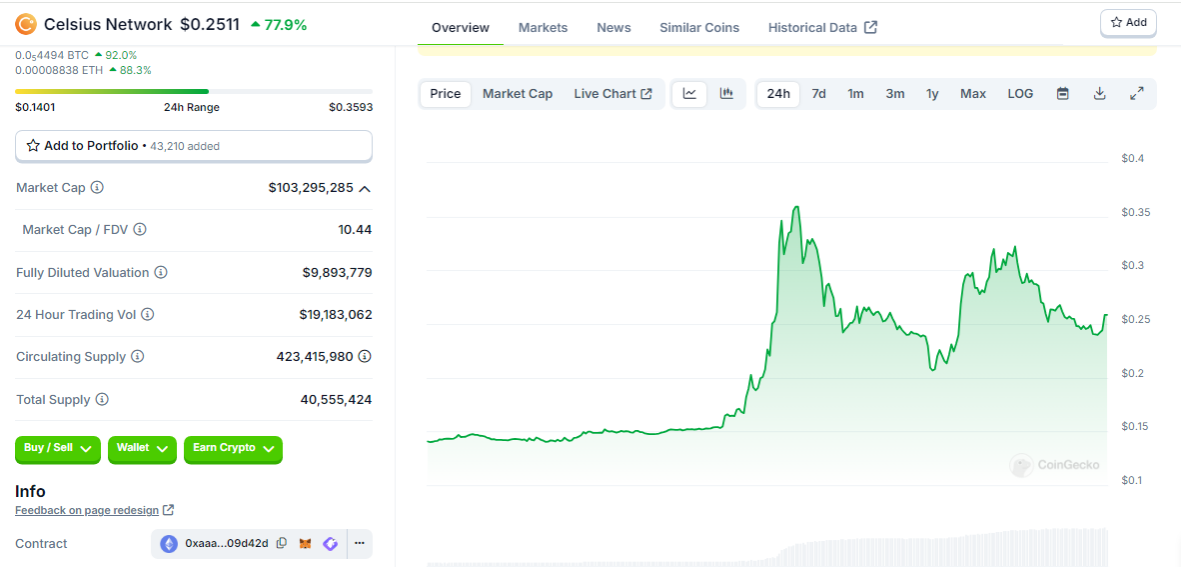Switch to the Similar Coins tab

click(x=700, y=27)
